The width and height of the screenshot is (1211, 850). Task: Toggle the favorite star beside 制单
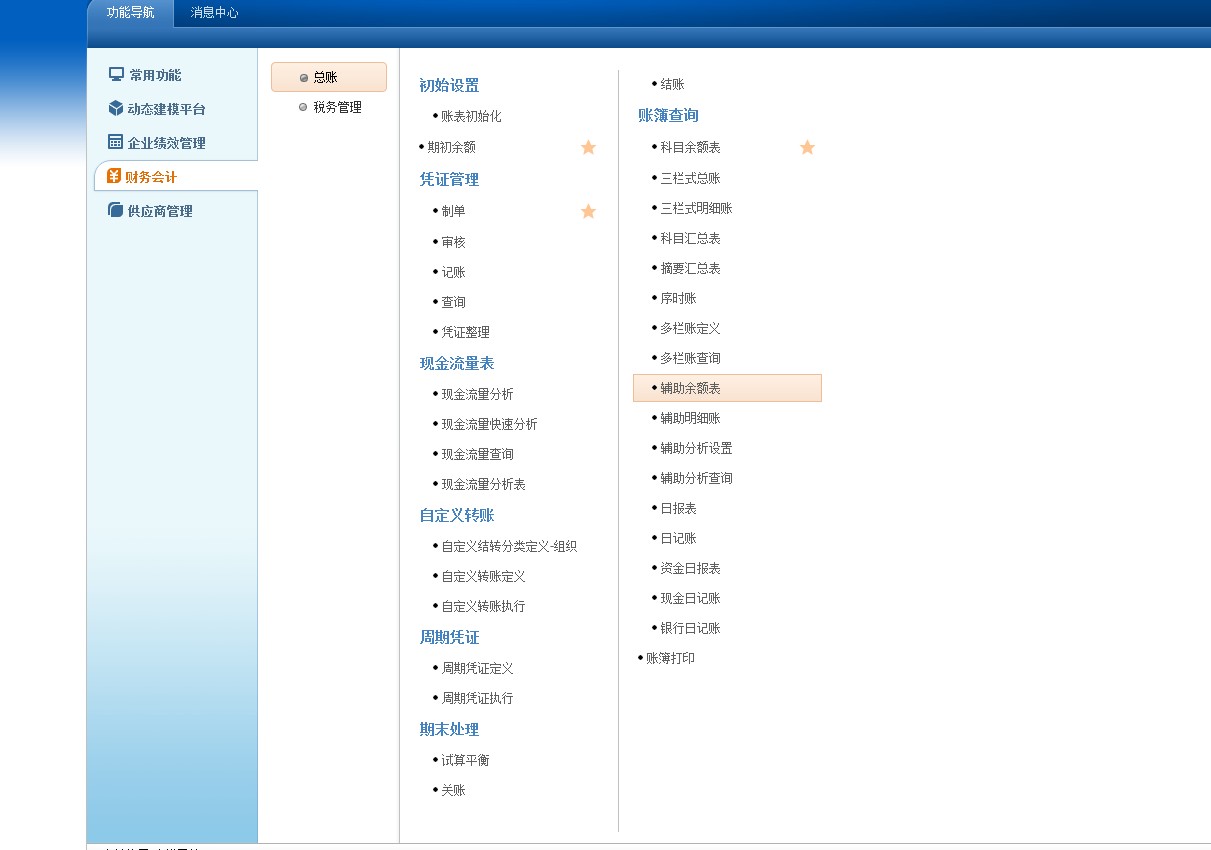588,211
